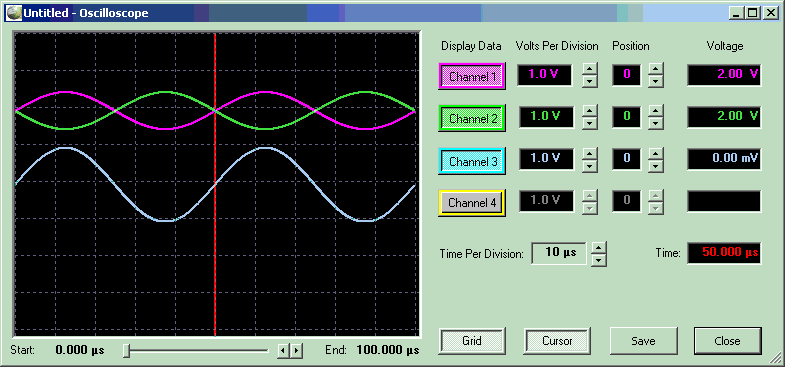Decrease Time Per Division value
The height and width of the screenshot is (367, 785).
click(599, 260)
